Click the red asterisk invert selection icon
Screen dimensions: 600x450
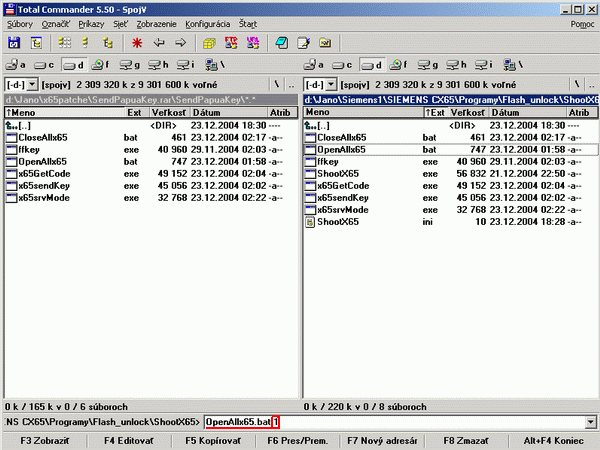[x=137, y=42]
